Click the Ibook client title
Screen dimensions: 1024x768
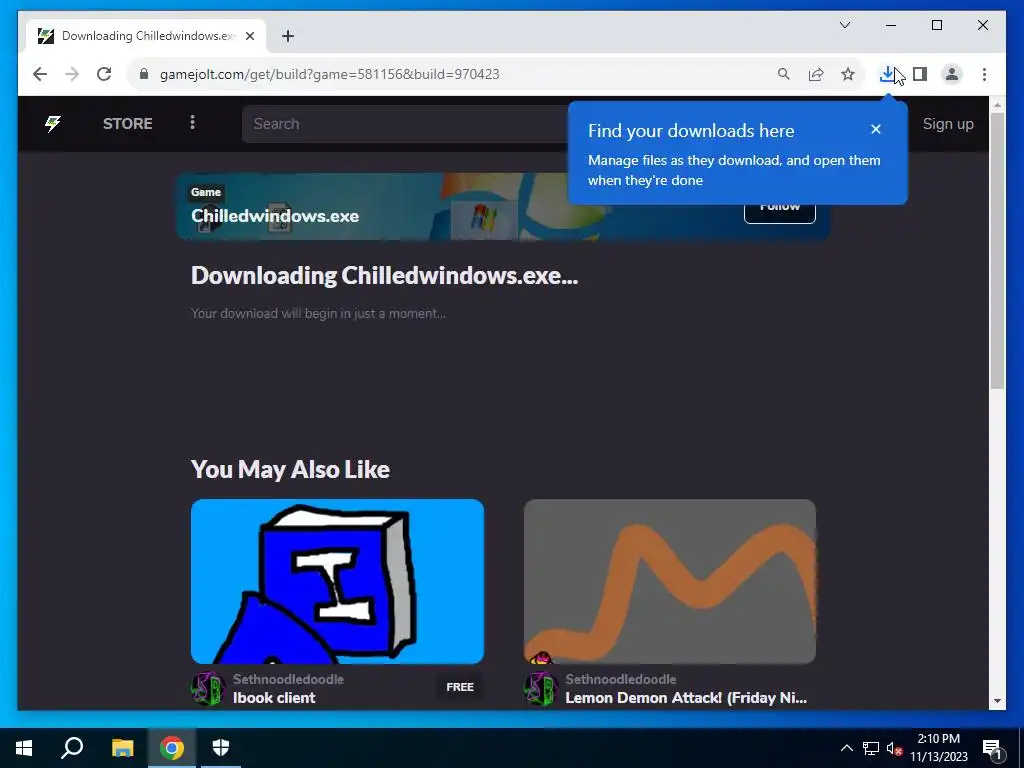click(x=274, y=697)
